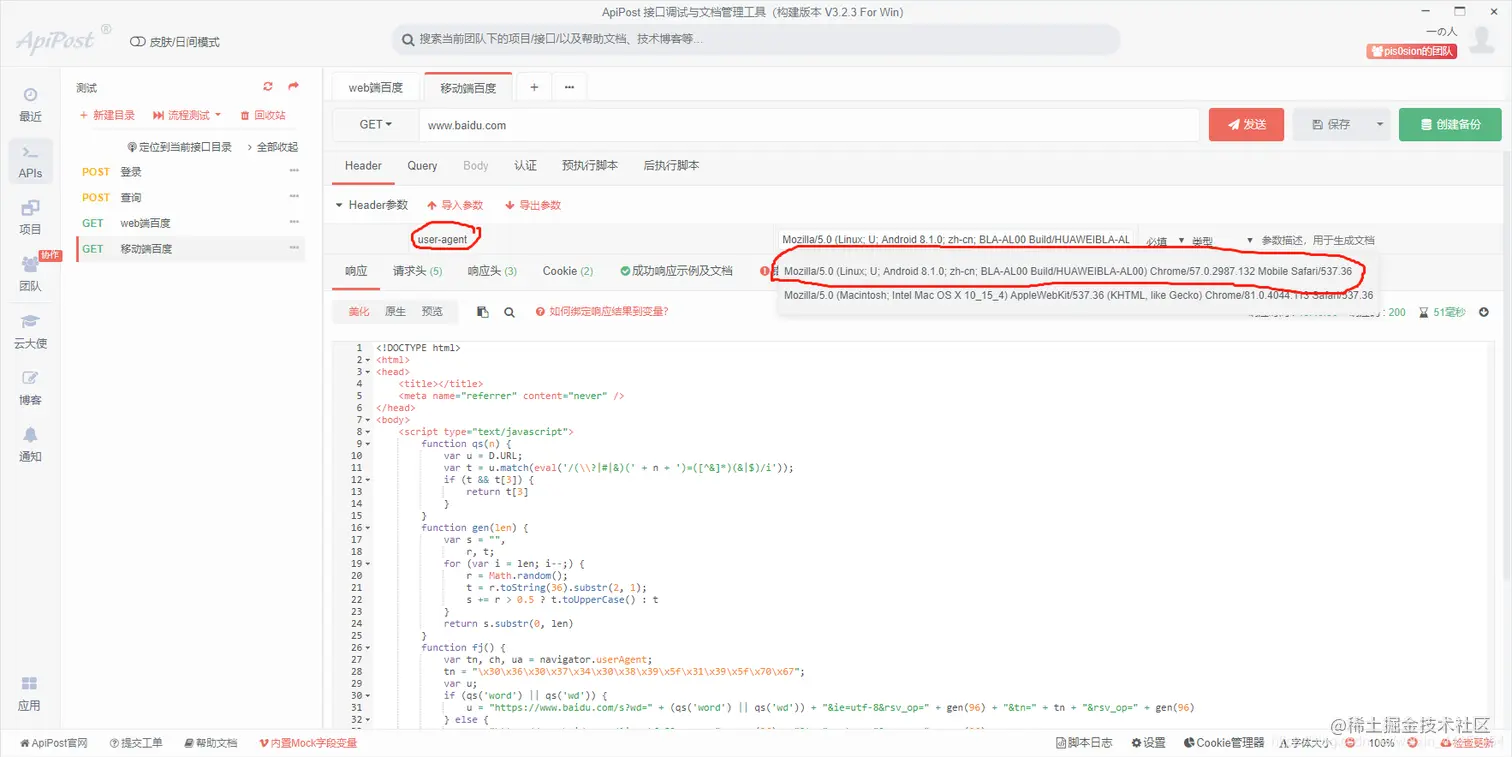Open the 应用 apps sidebar section
This screenshot has width=1512, height=757.
tap(30, 693)
